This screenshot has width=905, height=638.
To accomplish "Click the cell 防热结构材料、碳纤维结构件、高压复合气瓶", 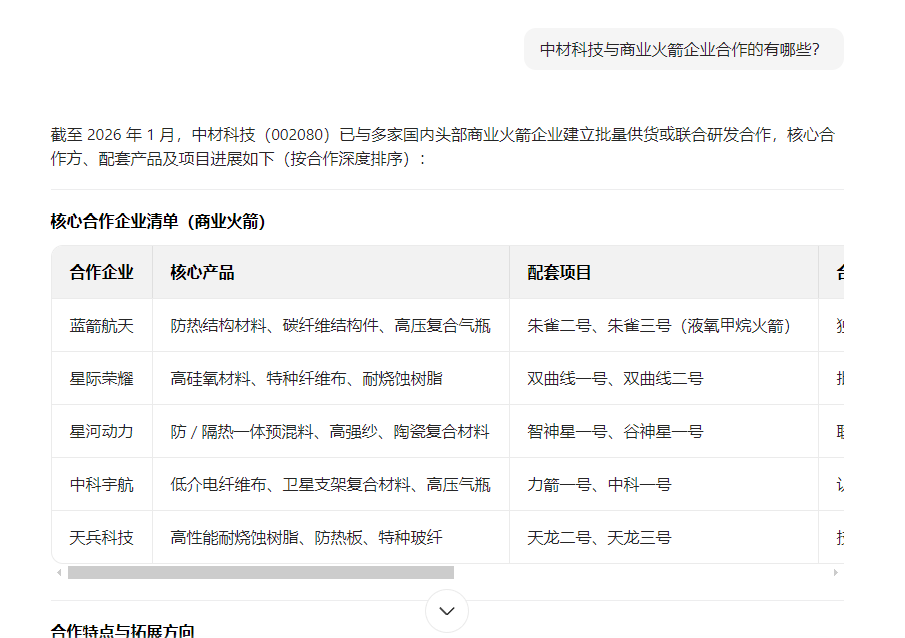I will (x=331, y=326).
